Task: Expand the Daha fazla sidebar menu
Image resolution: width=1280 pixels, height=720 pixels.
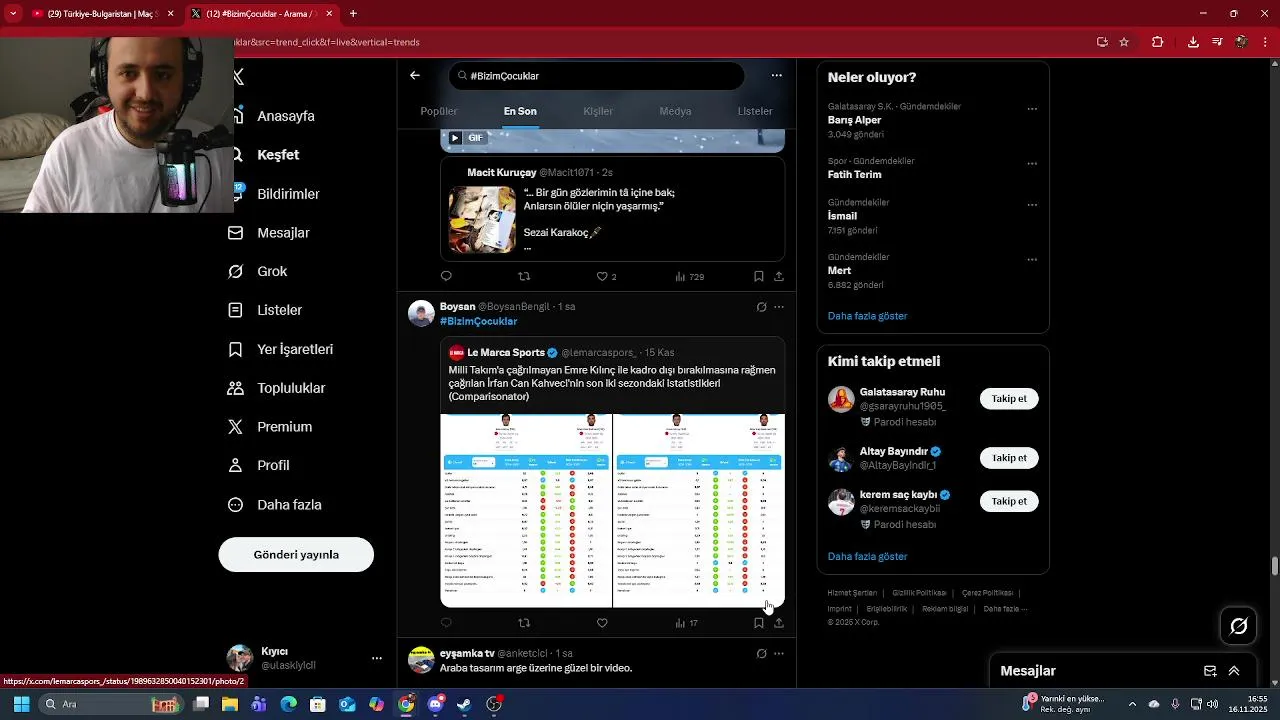Action: tap(289, 505)
